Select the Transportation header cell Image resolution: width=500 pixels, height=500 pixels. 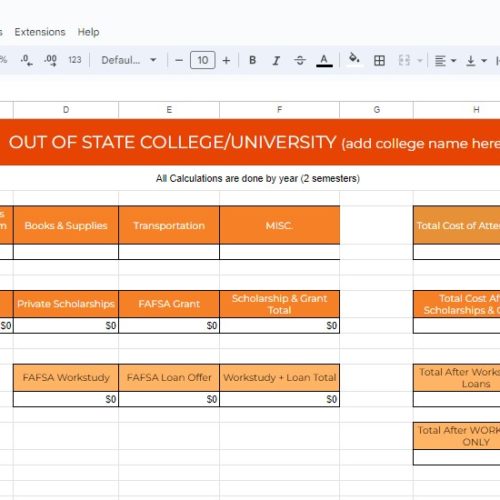tap(169, 225)
